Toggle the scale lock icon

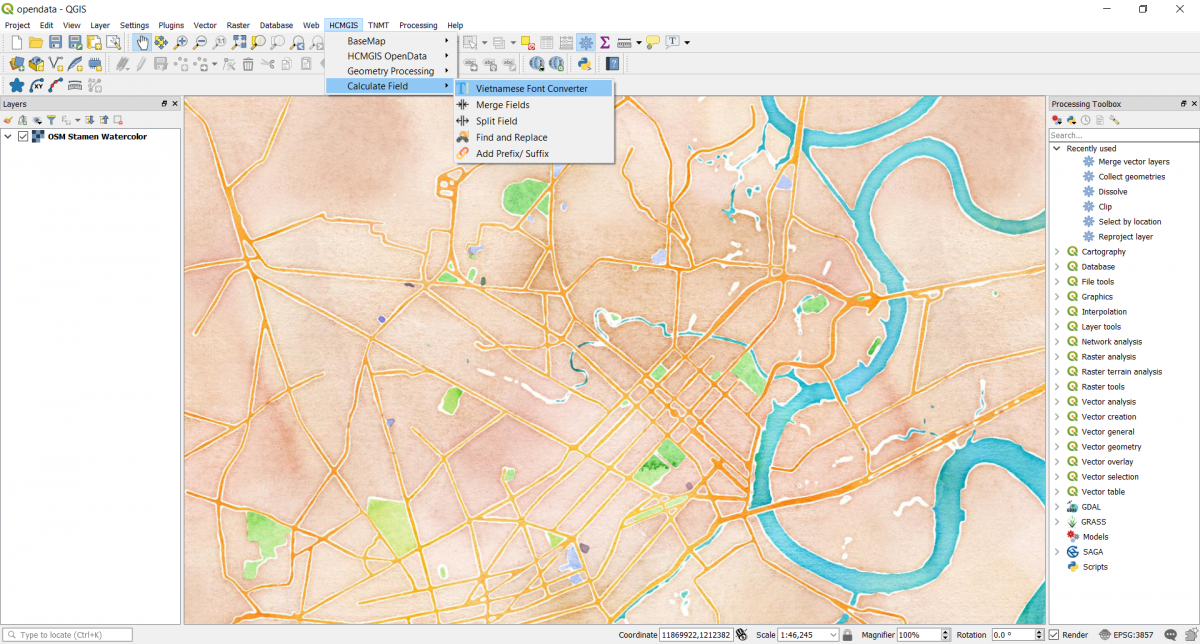pyautogui.click(x=847, y=635)
